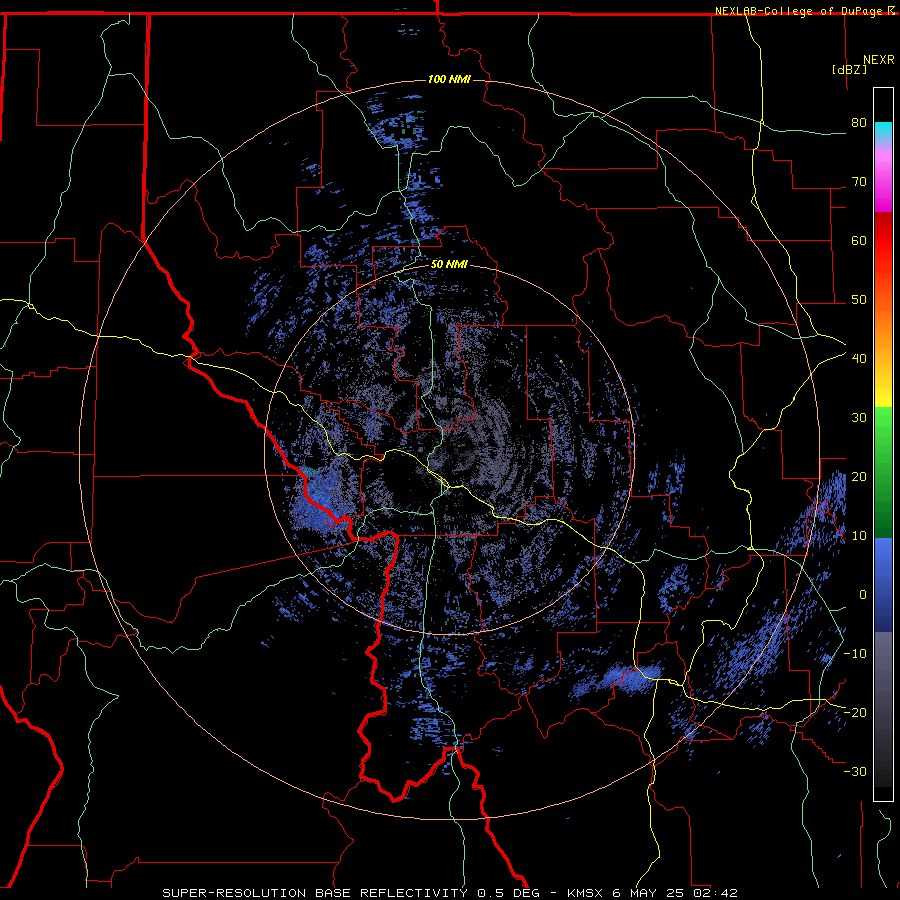
Task: Click the 40 value on dBZ scale
Action: 859,359
